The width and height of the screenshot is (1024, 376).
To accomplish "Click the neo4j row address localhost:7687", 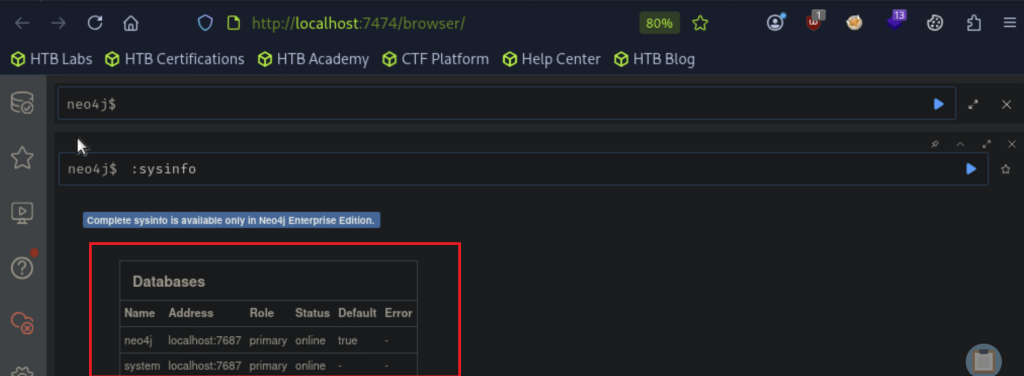I will click(205, 340).
